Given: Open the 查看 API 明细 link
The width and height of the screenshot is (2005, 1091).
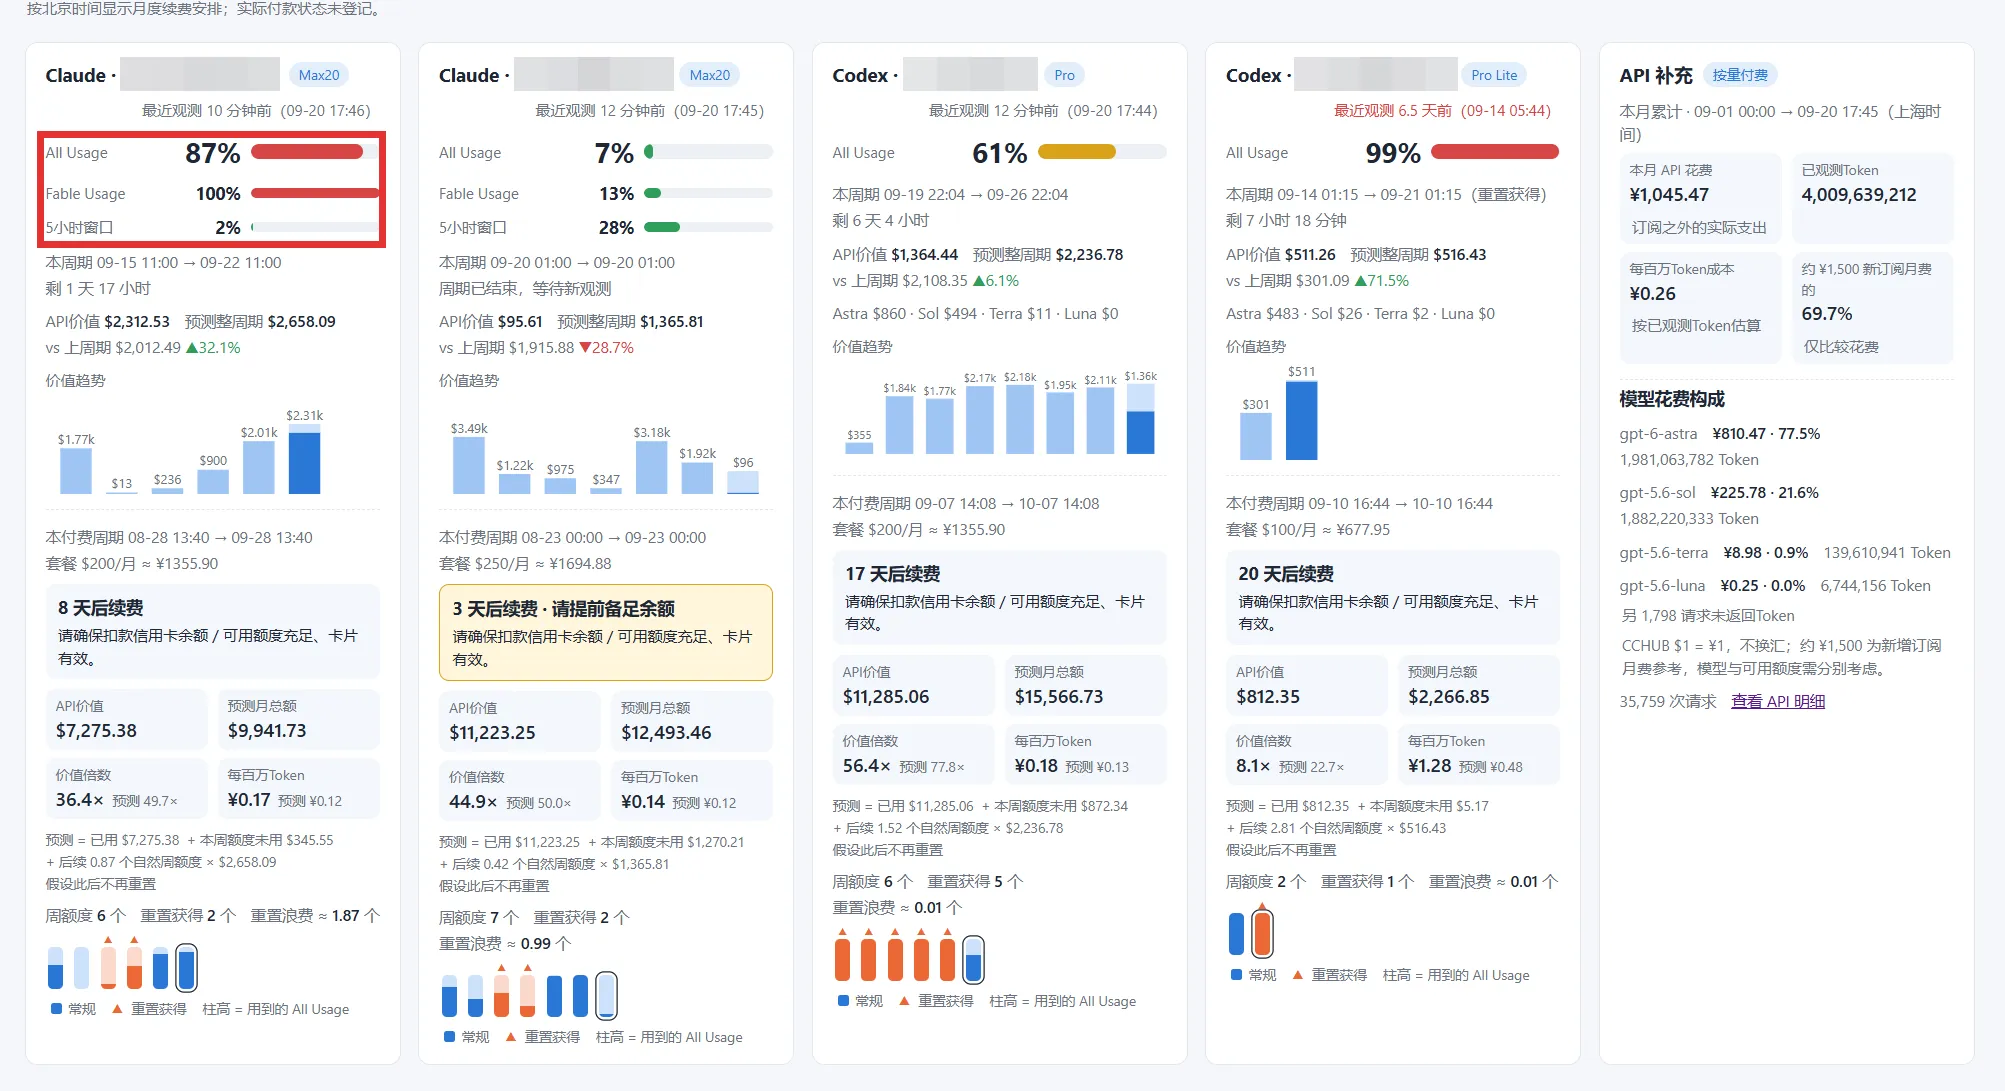Looking at the screenshot, I should coord(1778,702).
